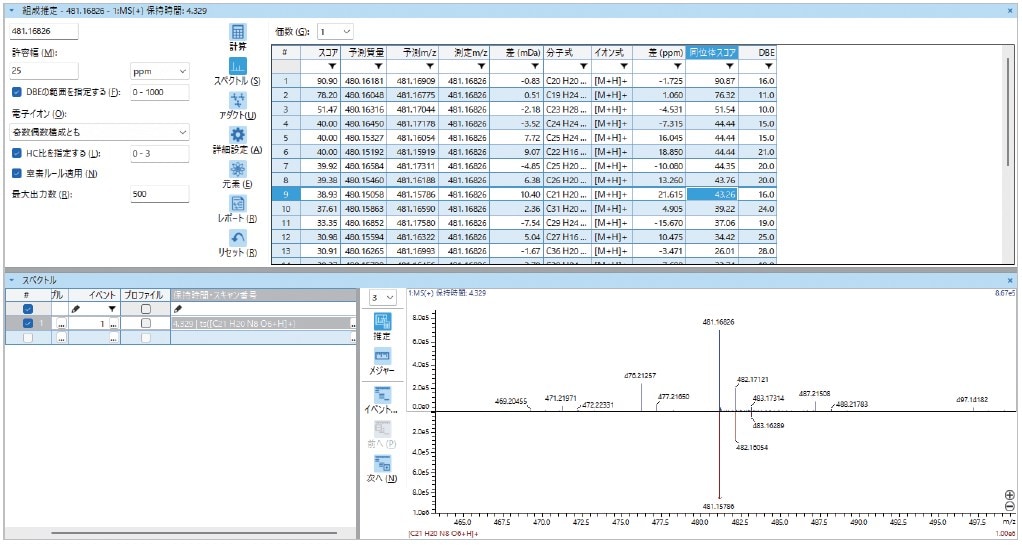1022x545 pixels.
Task: Open the スペクトル (Spectrum) tool icon
Action: pos(238,67)
